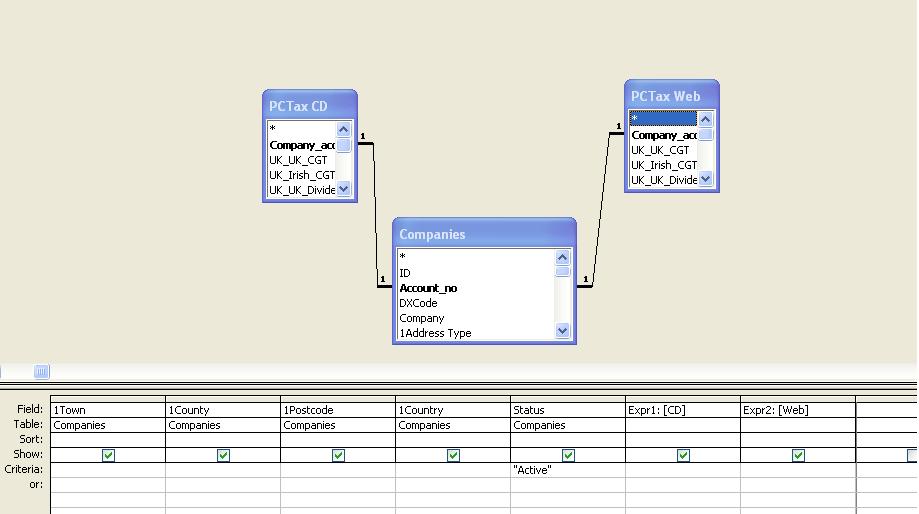Click scroll down arrow in PCTax Web table
919x514 pixels.
[705, 179]
